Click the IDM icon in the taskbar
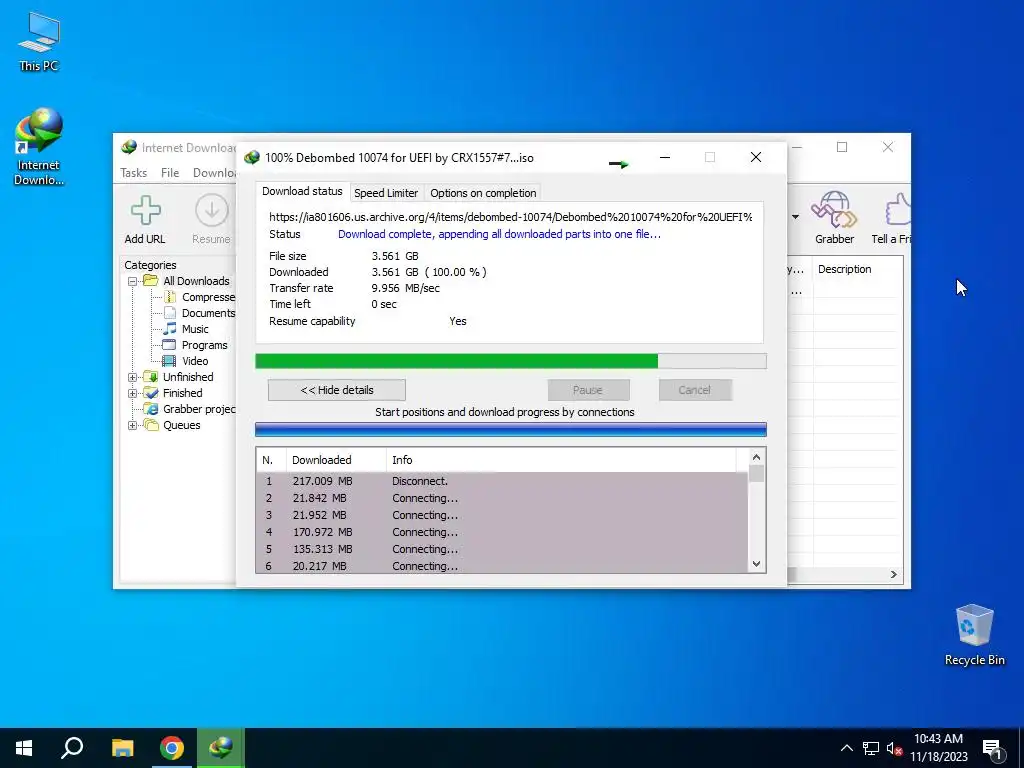Screen dimensions: 1024x768 [221, 748]
